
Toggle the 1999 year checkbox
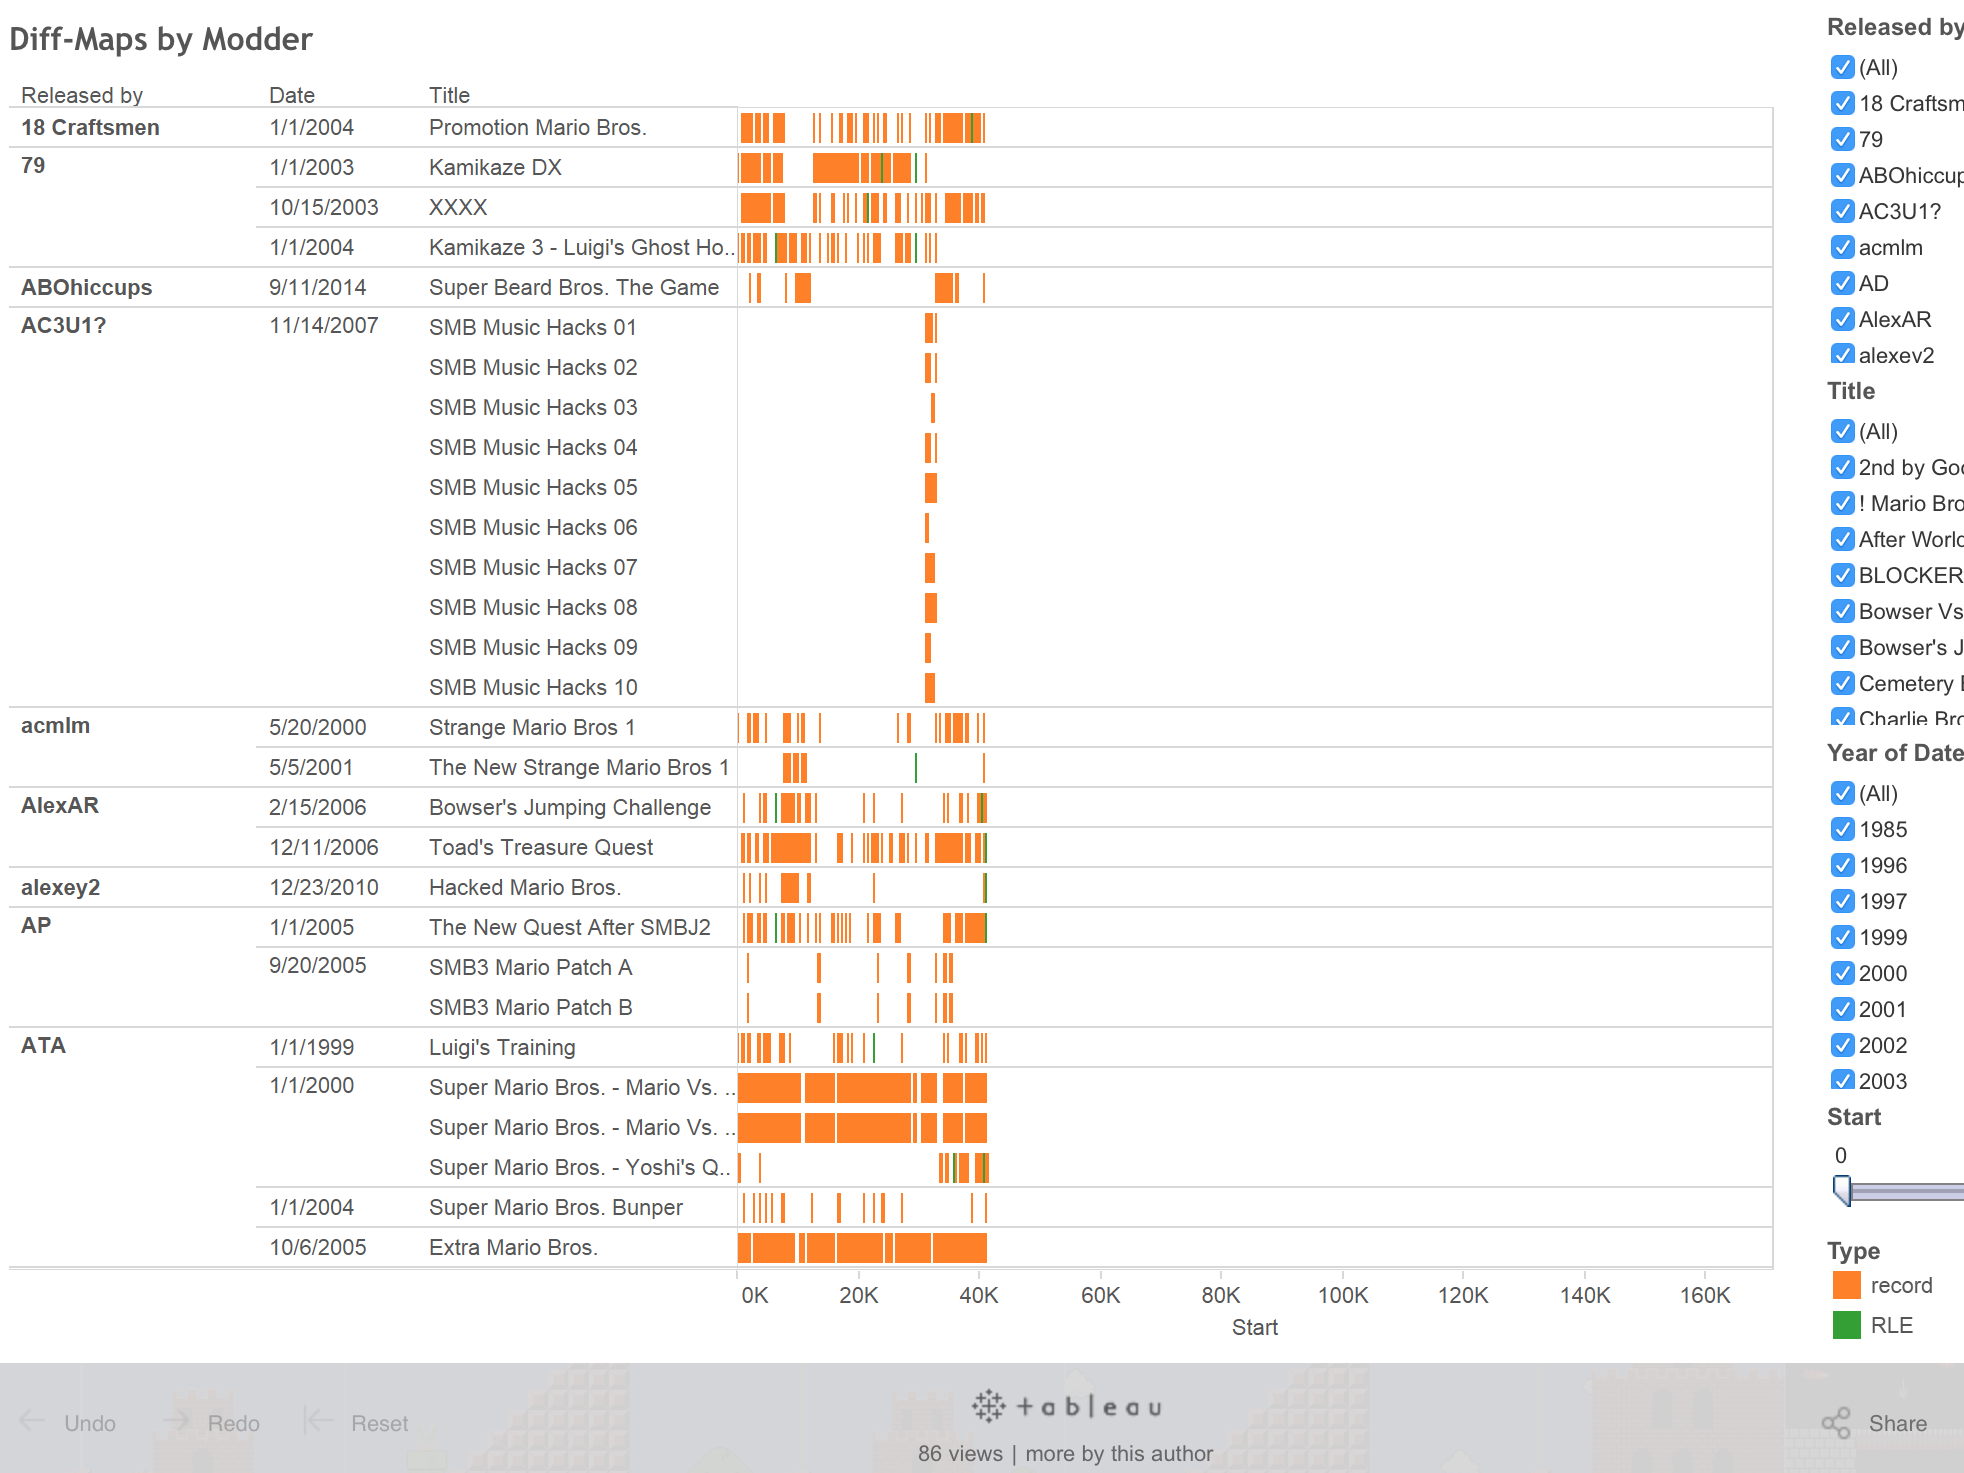(1842, 937)
